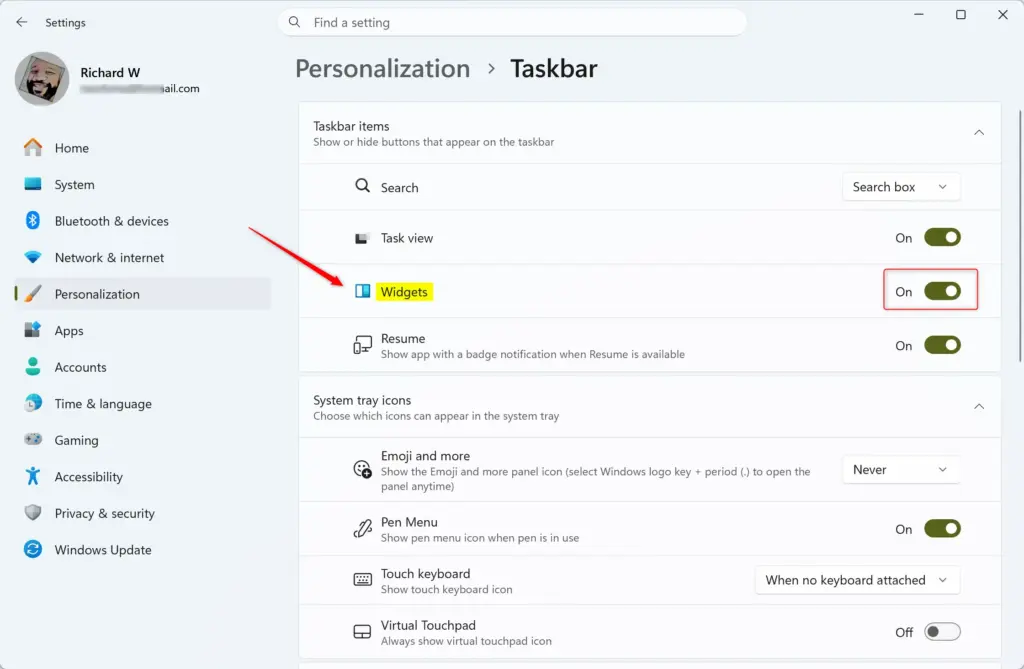Go to Bluetooth & devices
The height and width of the screenshot is (669, 1024).
(142, 221)
